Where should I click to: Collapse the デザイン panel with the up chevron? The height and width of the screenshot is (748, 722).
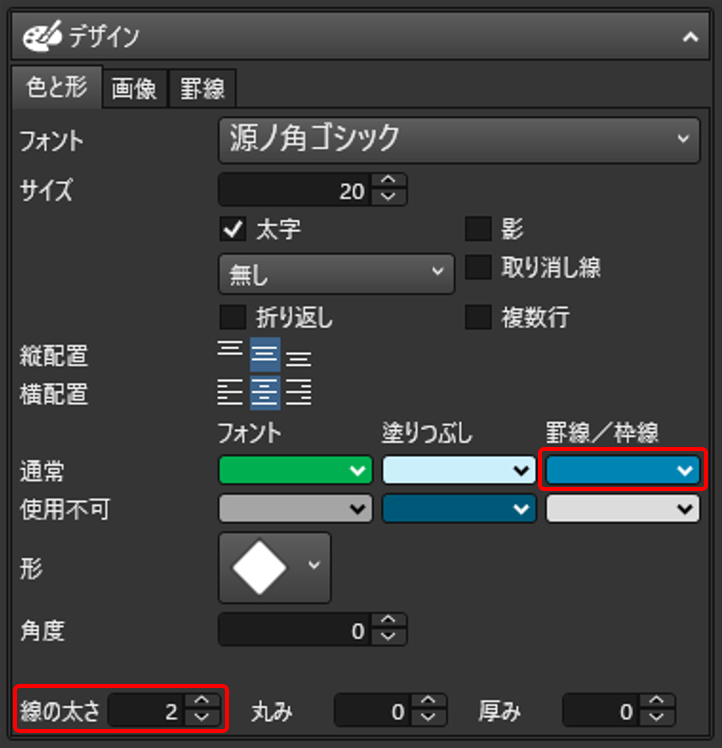click(x=690, y=37)
